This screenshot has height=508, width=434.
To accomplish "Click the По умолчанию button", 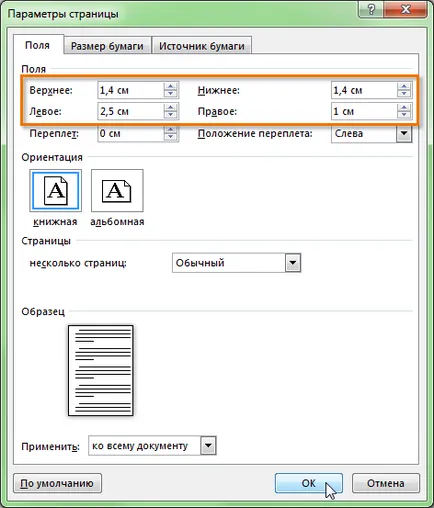I will [x=57, y=483].
